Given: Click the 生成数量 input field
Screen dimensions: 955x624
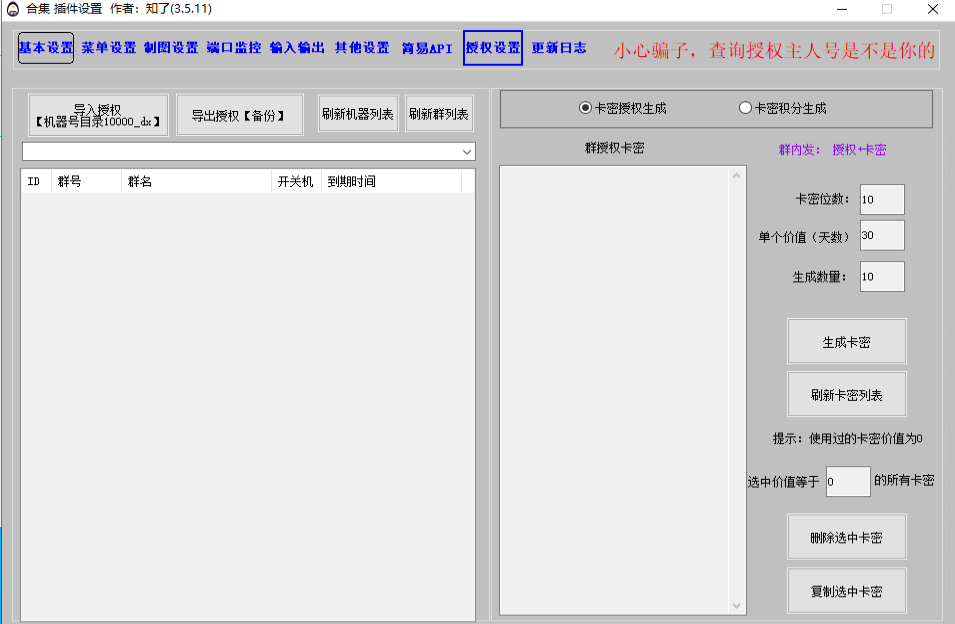Looking at the screenshot, I should (881, 277).
